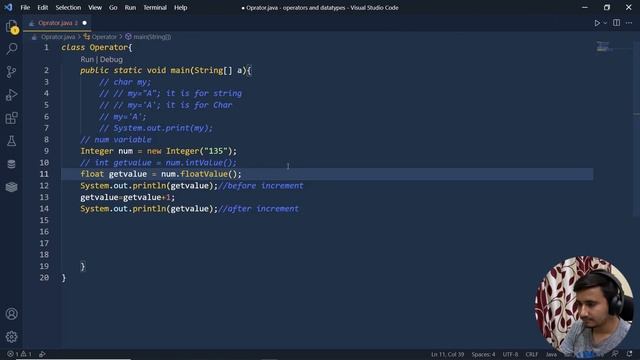This screenshot has width=640, height=360.
Task: Open the Extensions view
Action: (x=11, y=118)
